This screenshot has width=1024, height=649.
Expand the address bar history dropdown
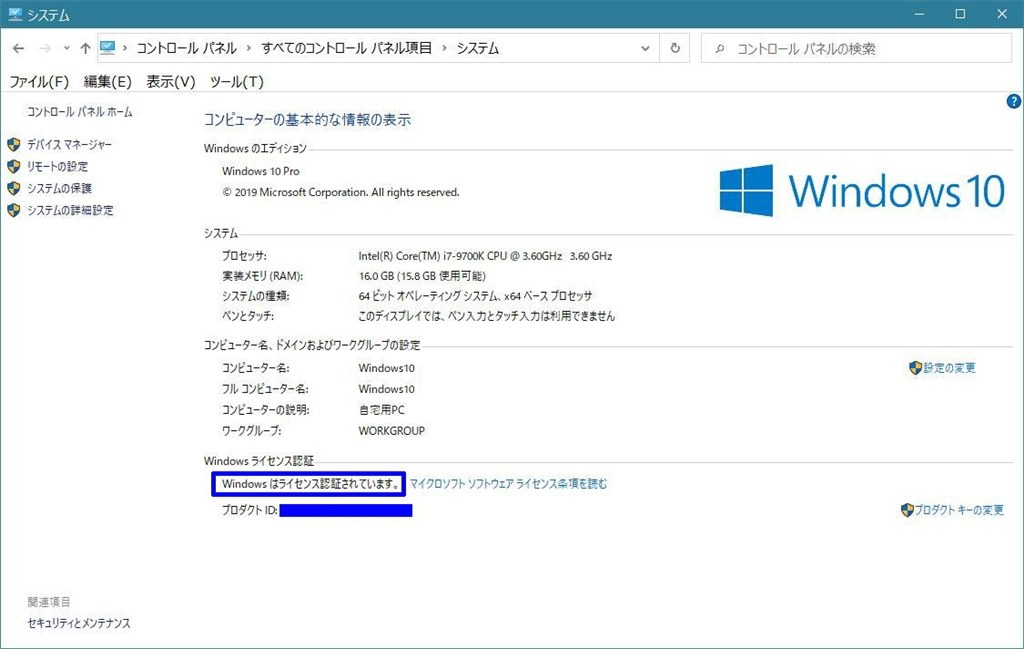645,48
